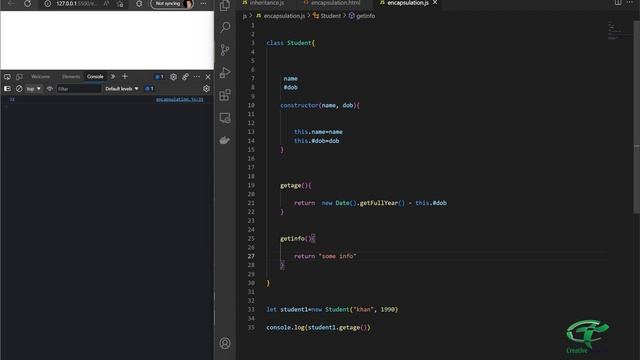Switch to the inheritance.js tab
The image size is (640, 360).
pos(263,3)
